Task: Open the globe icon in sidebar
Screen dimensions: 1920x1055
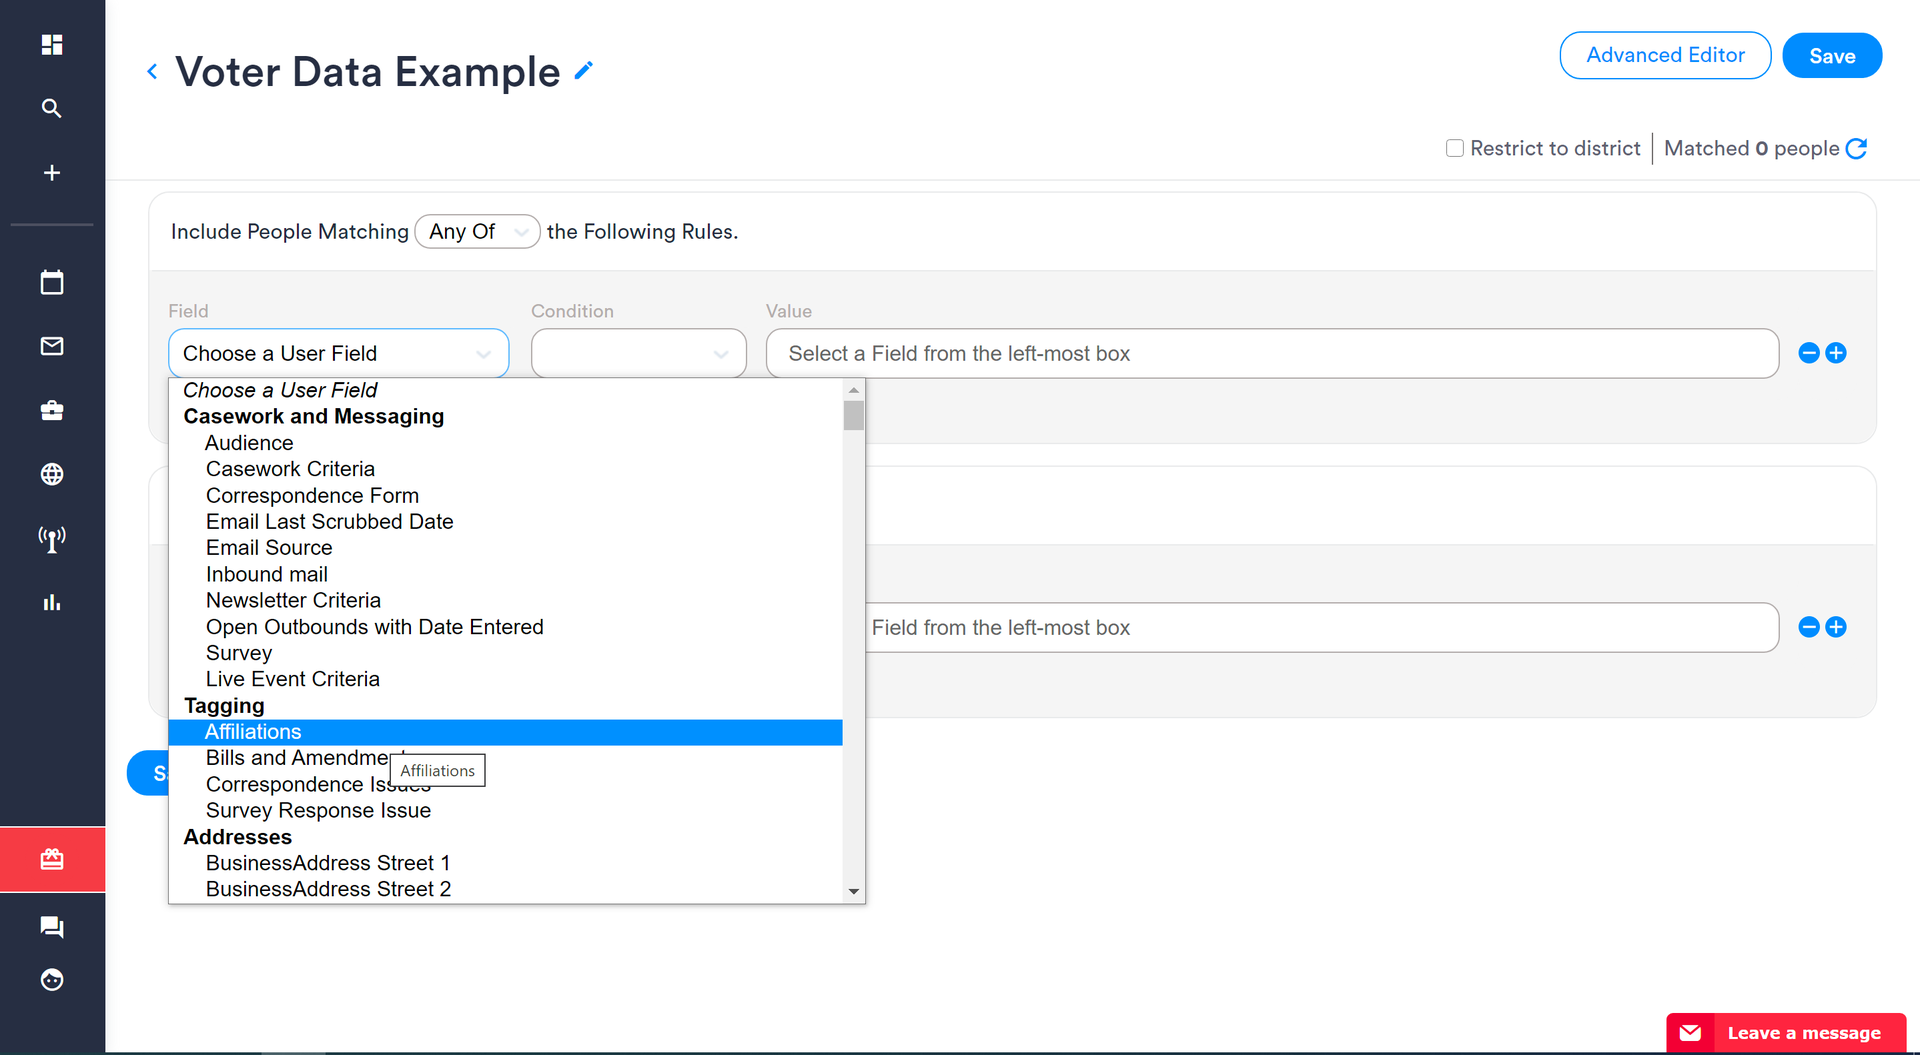Action: pyautogui.click(x=52, y=474)
